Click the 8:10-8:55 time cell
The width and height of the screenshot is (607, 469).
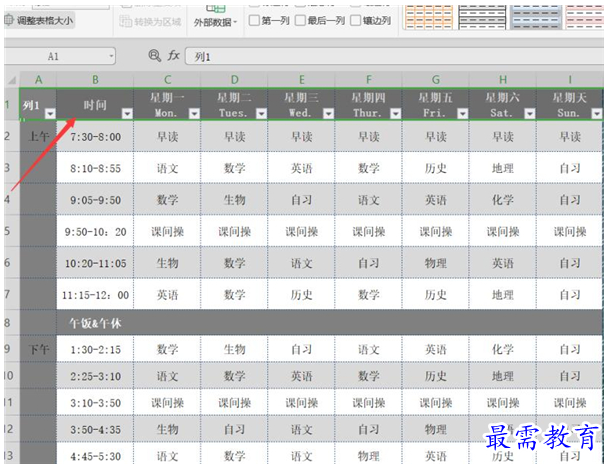coord(95,168)
